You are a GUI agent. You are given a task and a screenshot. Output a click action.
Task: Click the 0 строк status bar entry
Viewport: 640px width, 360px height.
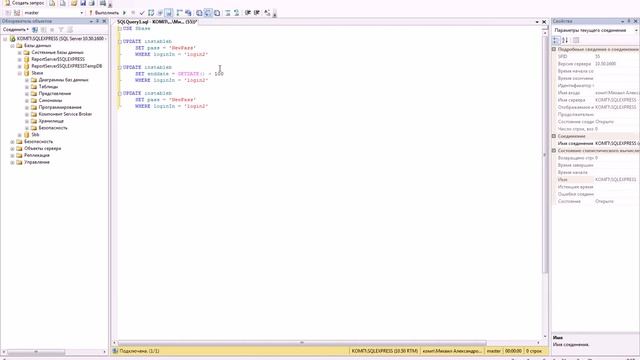click(x=534, y=351)
